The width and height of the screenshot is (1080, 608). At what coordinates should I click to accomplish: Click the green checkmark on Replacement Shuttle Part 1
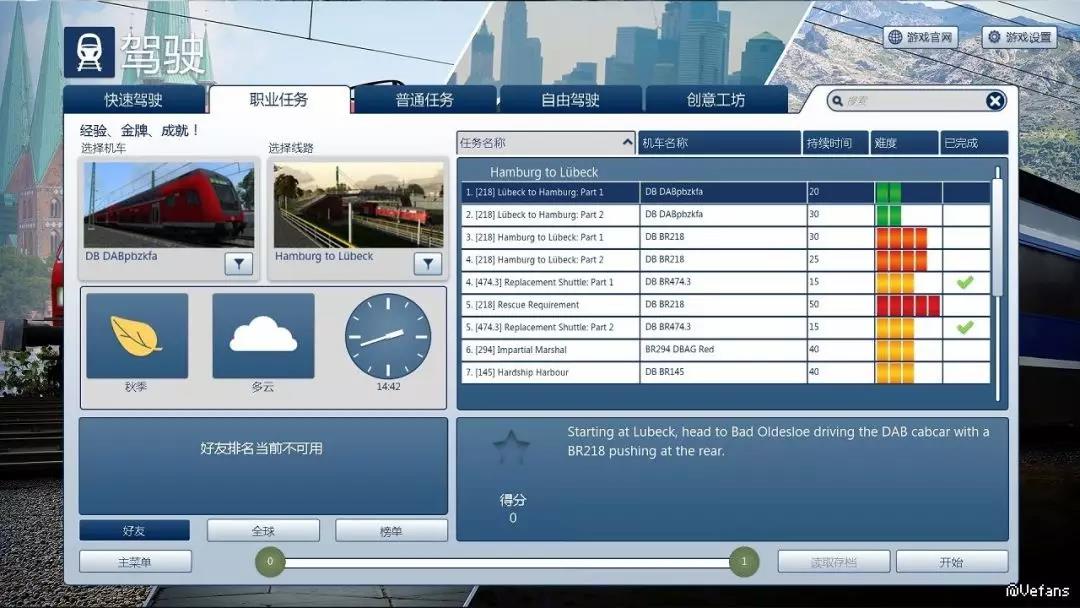click(965, 282)
